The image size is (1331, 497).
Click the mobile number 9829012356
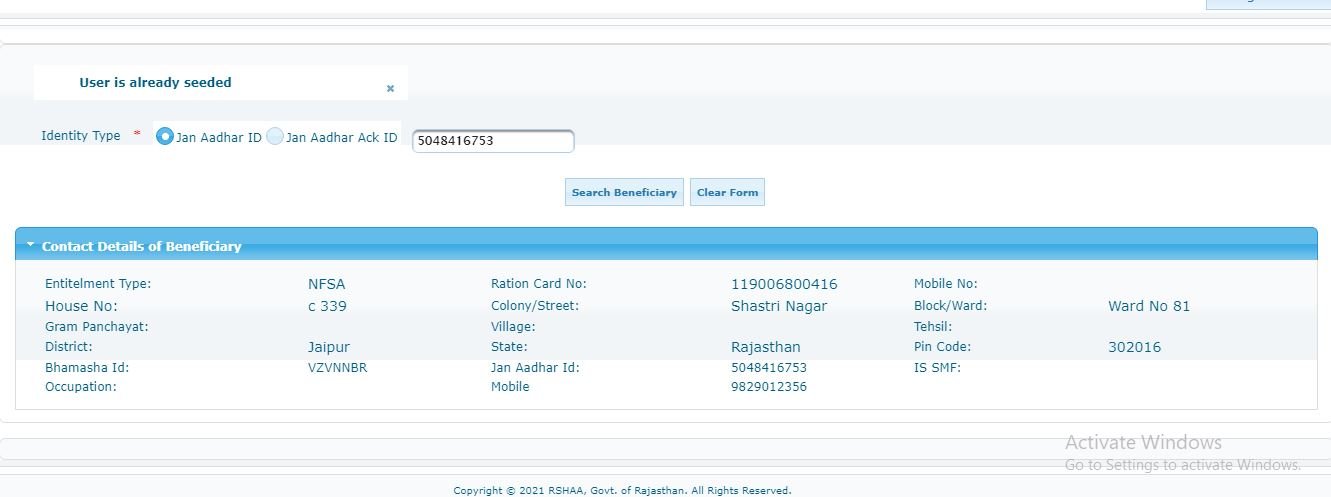pos(768,387)
